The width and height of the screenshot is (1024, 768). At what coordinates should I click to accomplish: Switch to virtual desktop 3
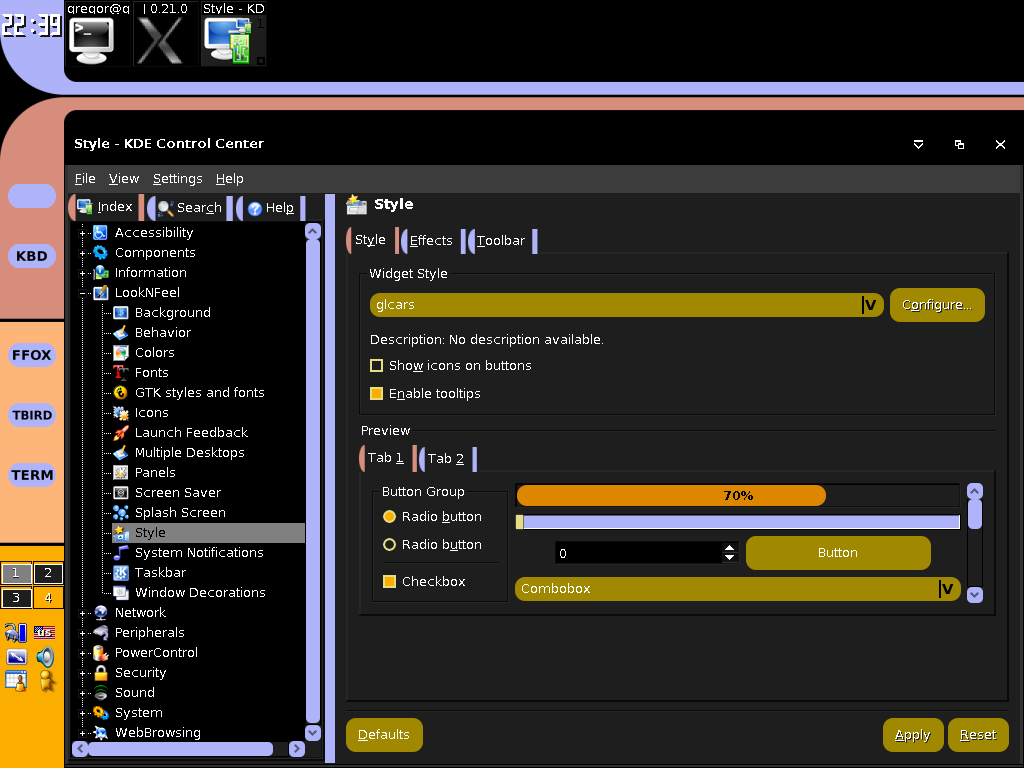click(x=16, y=598)
